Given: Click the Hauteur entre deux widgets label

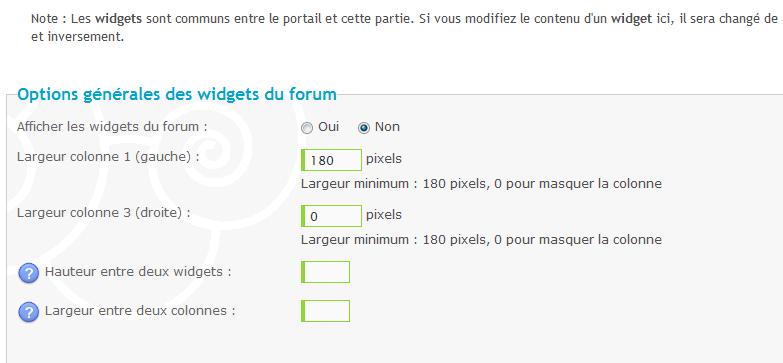Looking at the screenshot, I should click(138, 272).
